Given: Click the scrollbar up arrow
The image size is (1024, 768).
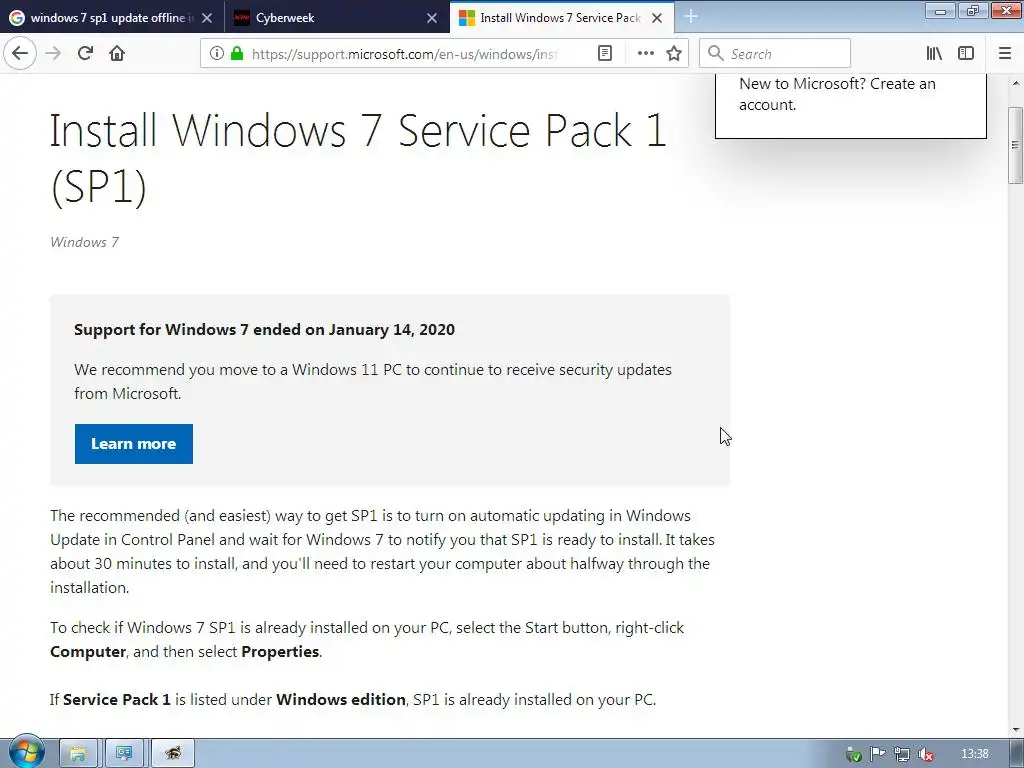Looking at the screenshot, I should coord(1016,84).
